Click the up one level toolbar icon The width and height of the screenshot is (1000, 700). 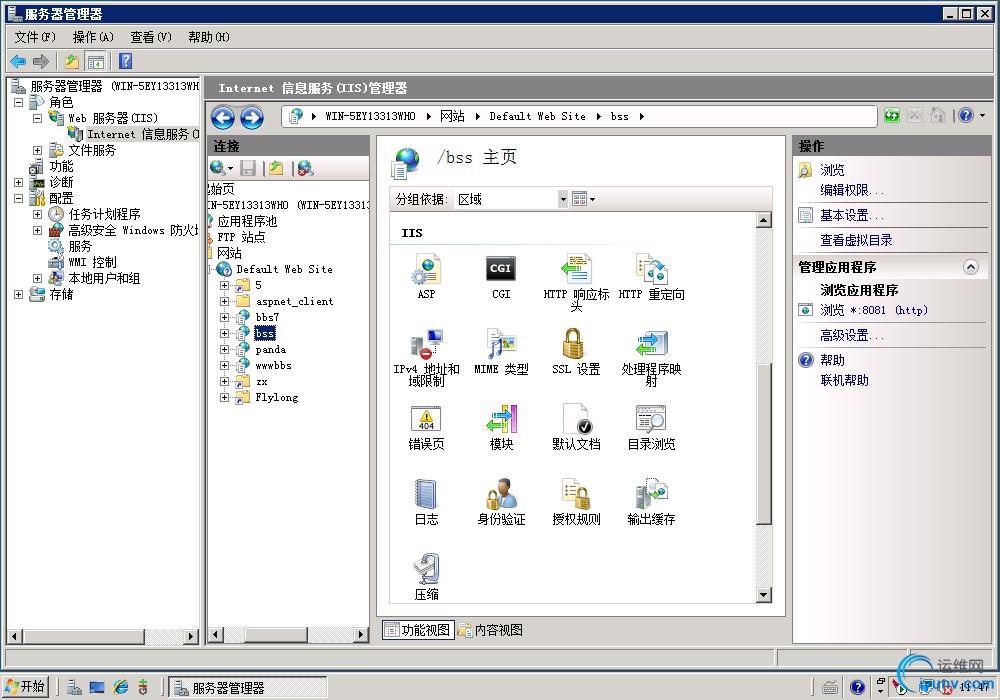click(71, 61)
